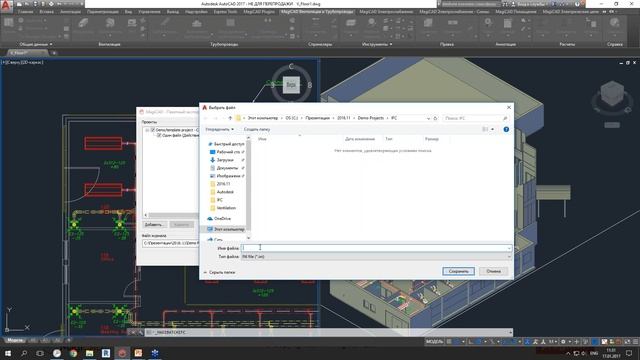Open the Тип файла combo box
The width and height of the screenshot is (640, 360).
(x=376, y=257)
